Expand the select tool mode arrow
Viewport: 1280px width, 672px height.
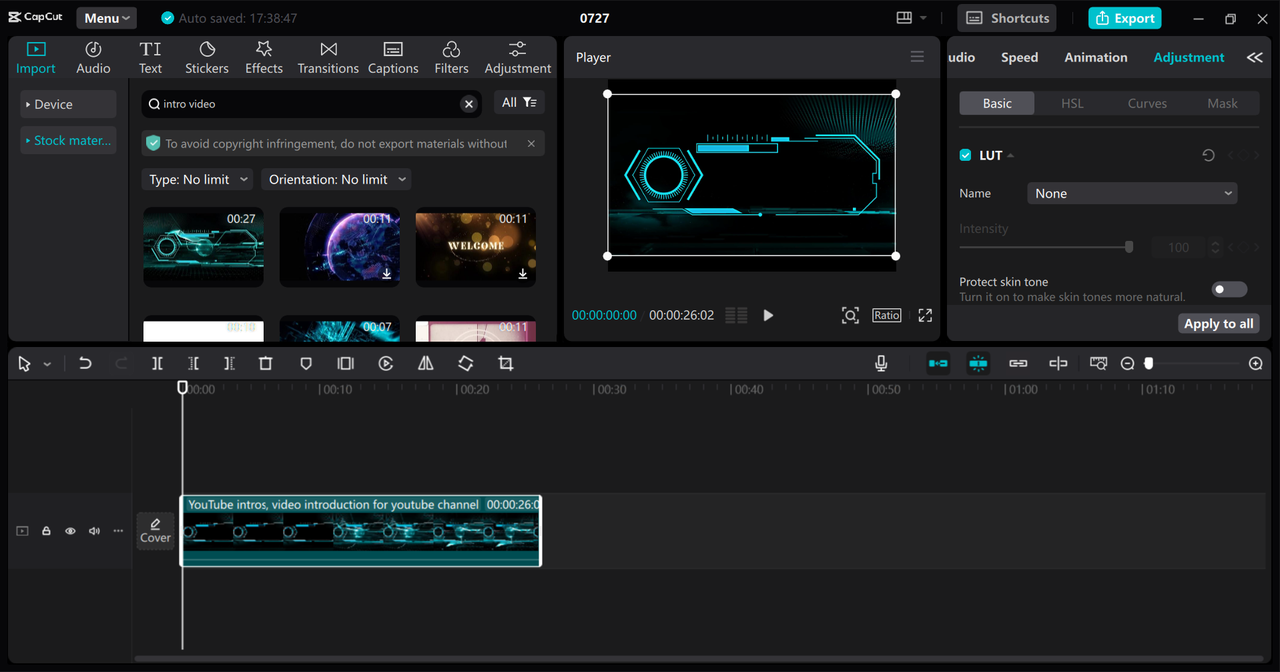(x=47, y=365)
